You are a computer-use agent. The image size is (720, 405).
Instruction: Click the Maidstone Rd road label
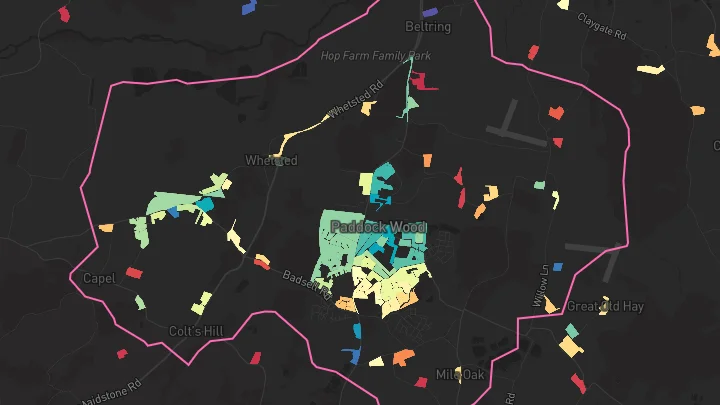[x=111, y=393]
